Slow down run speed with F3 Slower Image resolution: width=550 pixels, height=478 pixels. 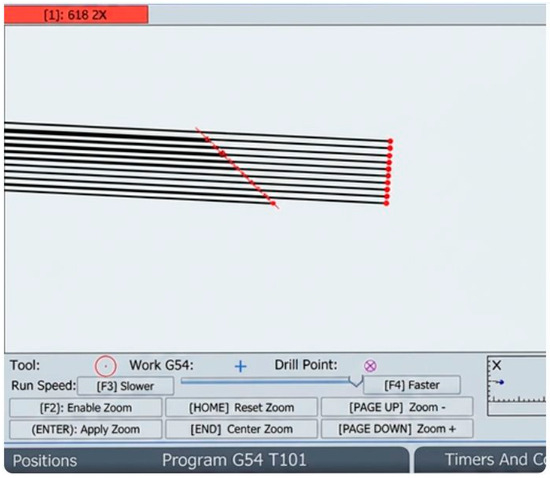[125, 386]
